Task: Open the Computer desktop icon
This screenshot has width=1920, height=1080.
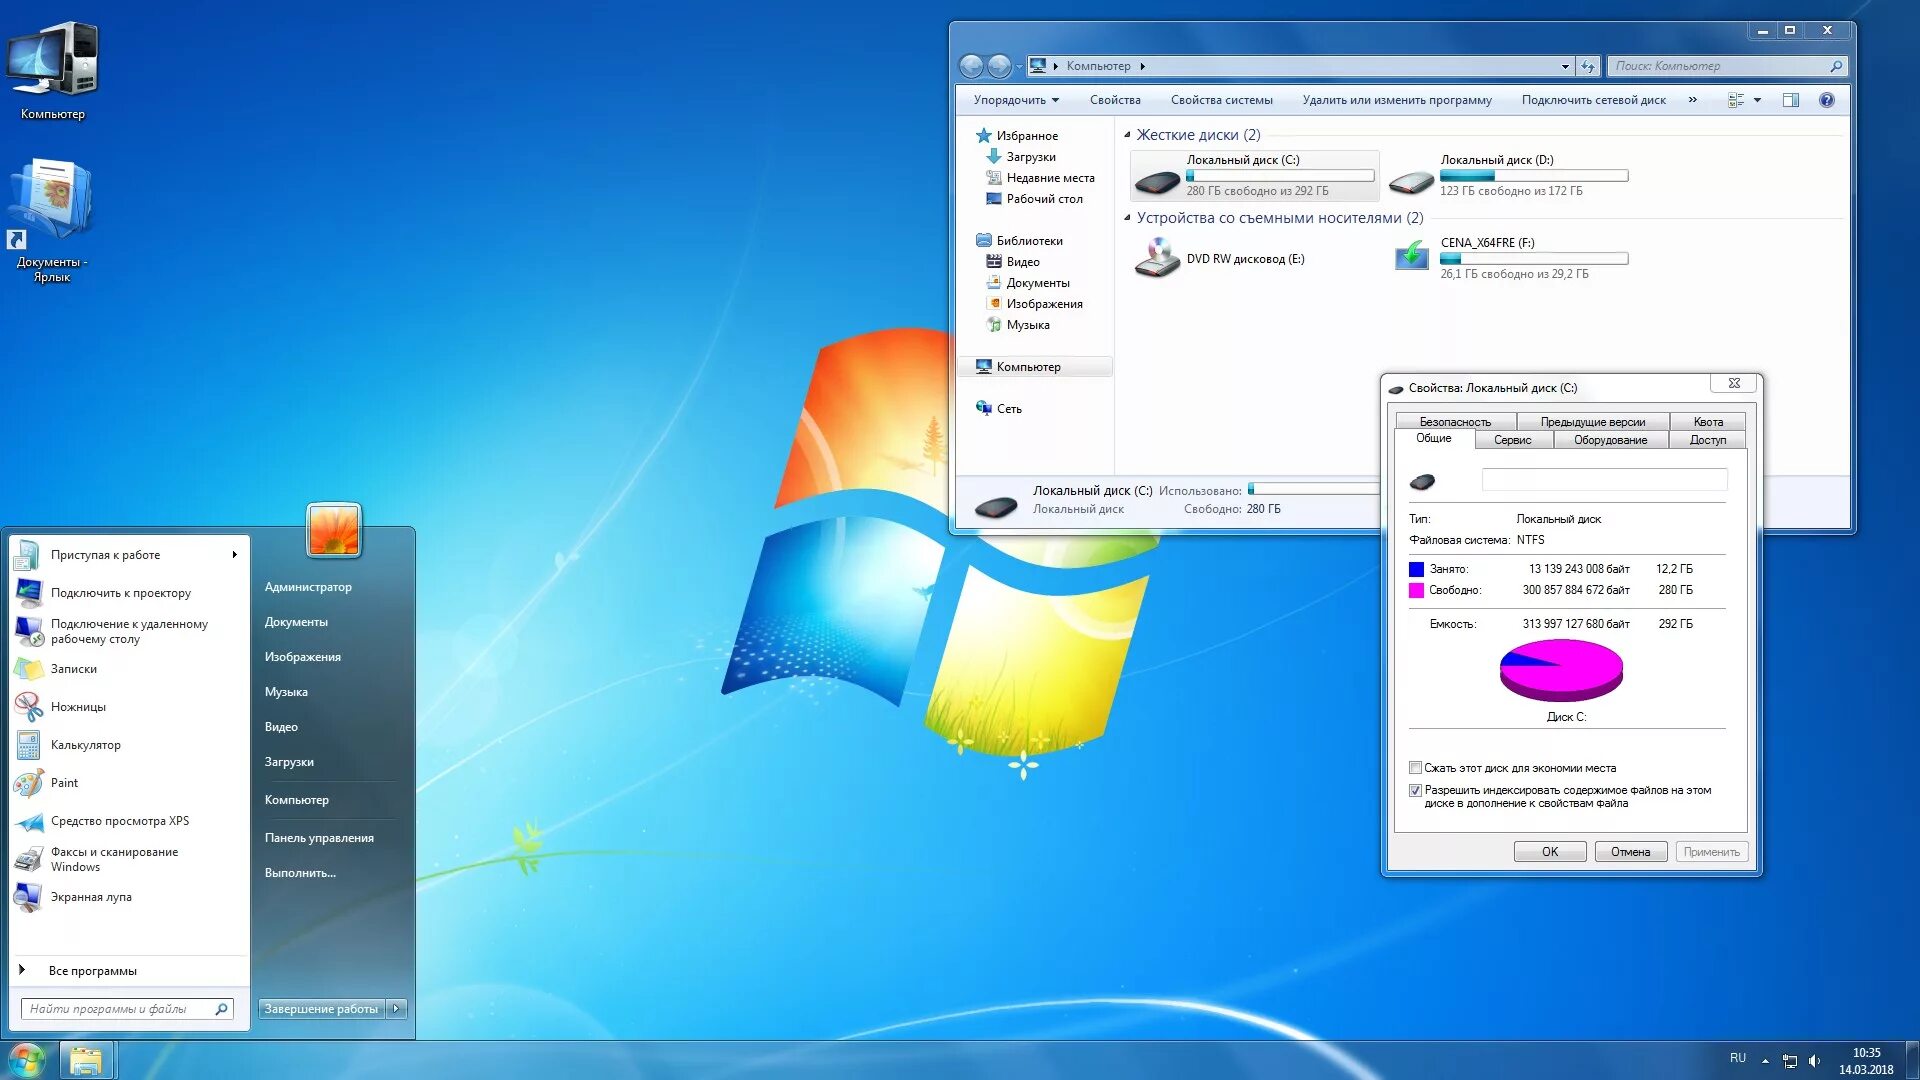Action: (x=52, y=60)
